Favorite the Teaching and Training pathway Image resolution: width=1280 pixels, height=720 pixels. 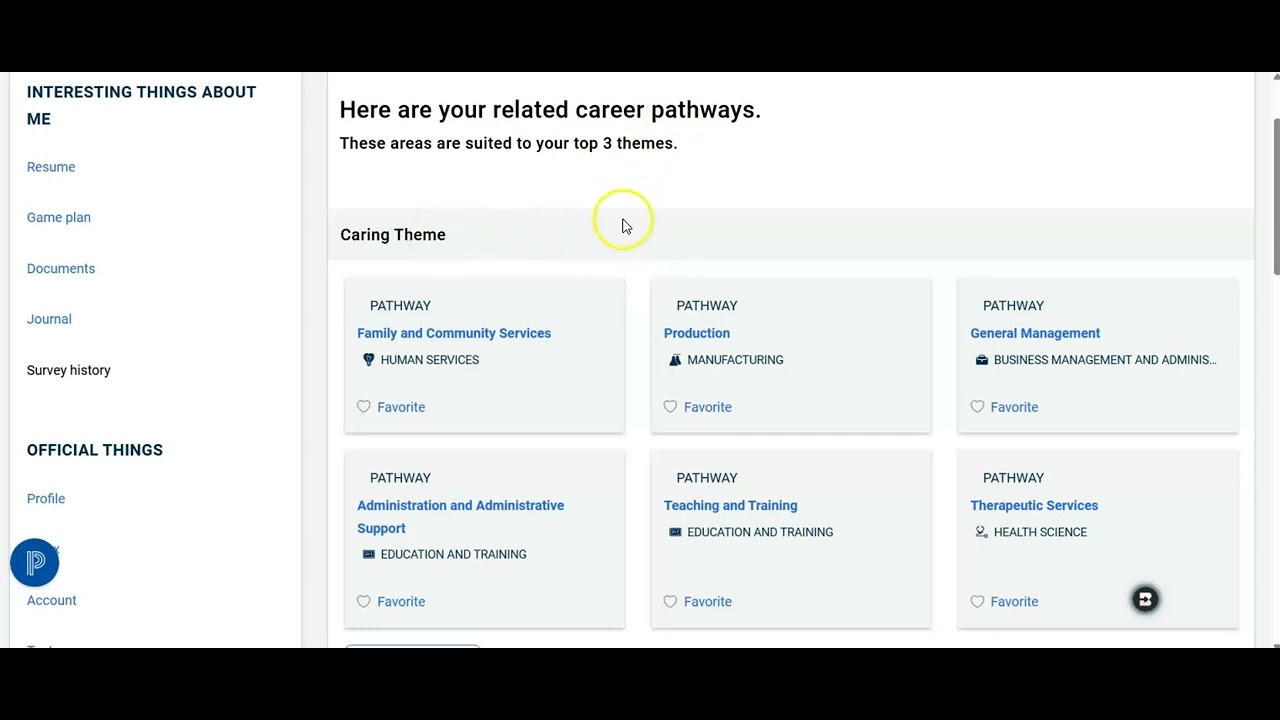(x=698, y=601)
